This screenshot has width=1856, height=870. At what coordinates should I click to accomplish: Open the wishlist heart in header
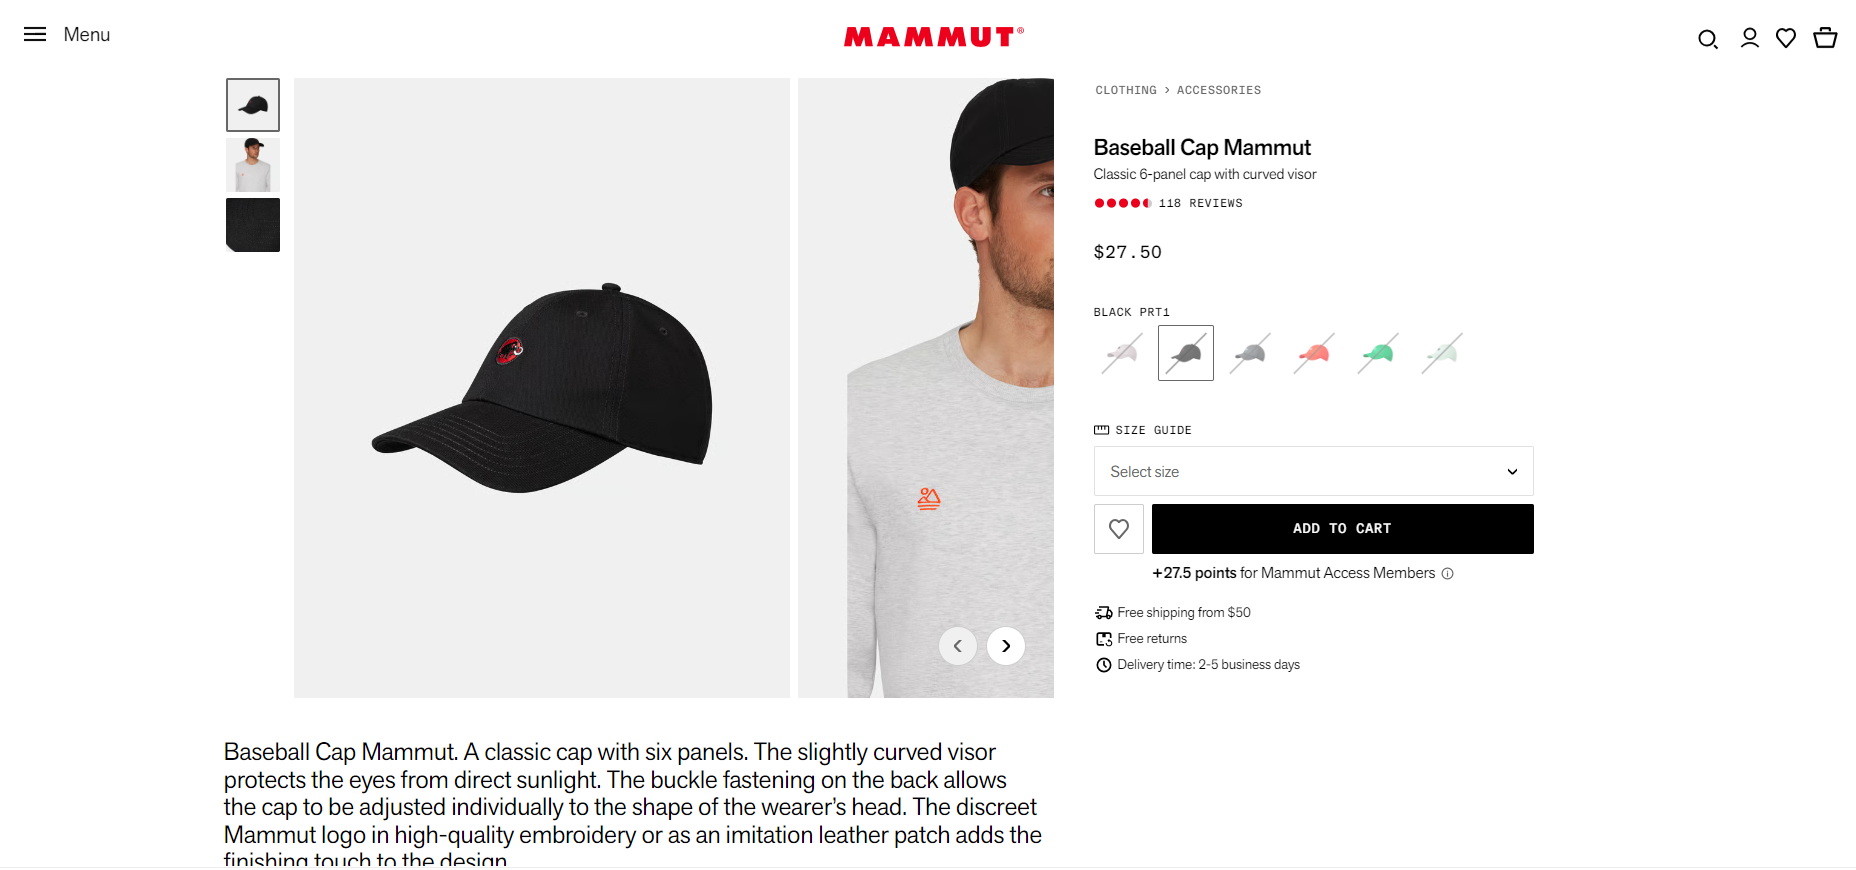(1786, 38)
